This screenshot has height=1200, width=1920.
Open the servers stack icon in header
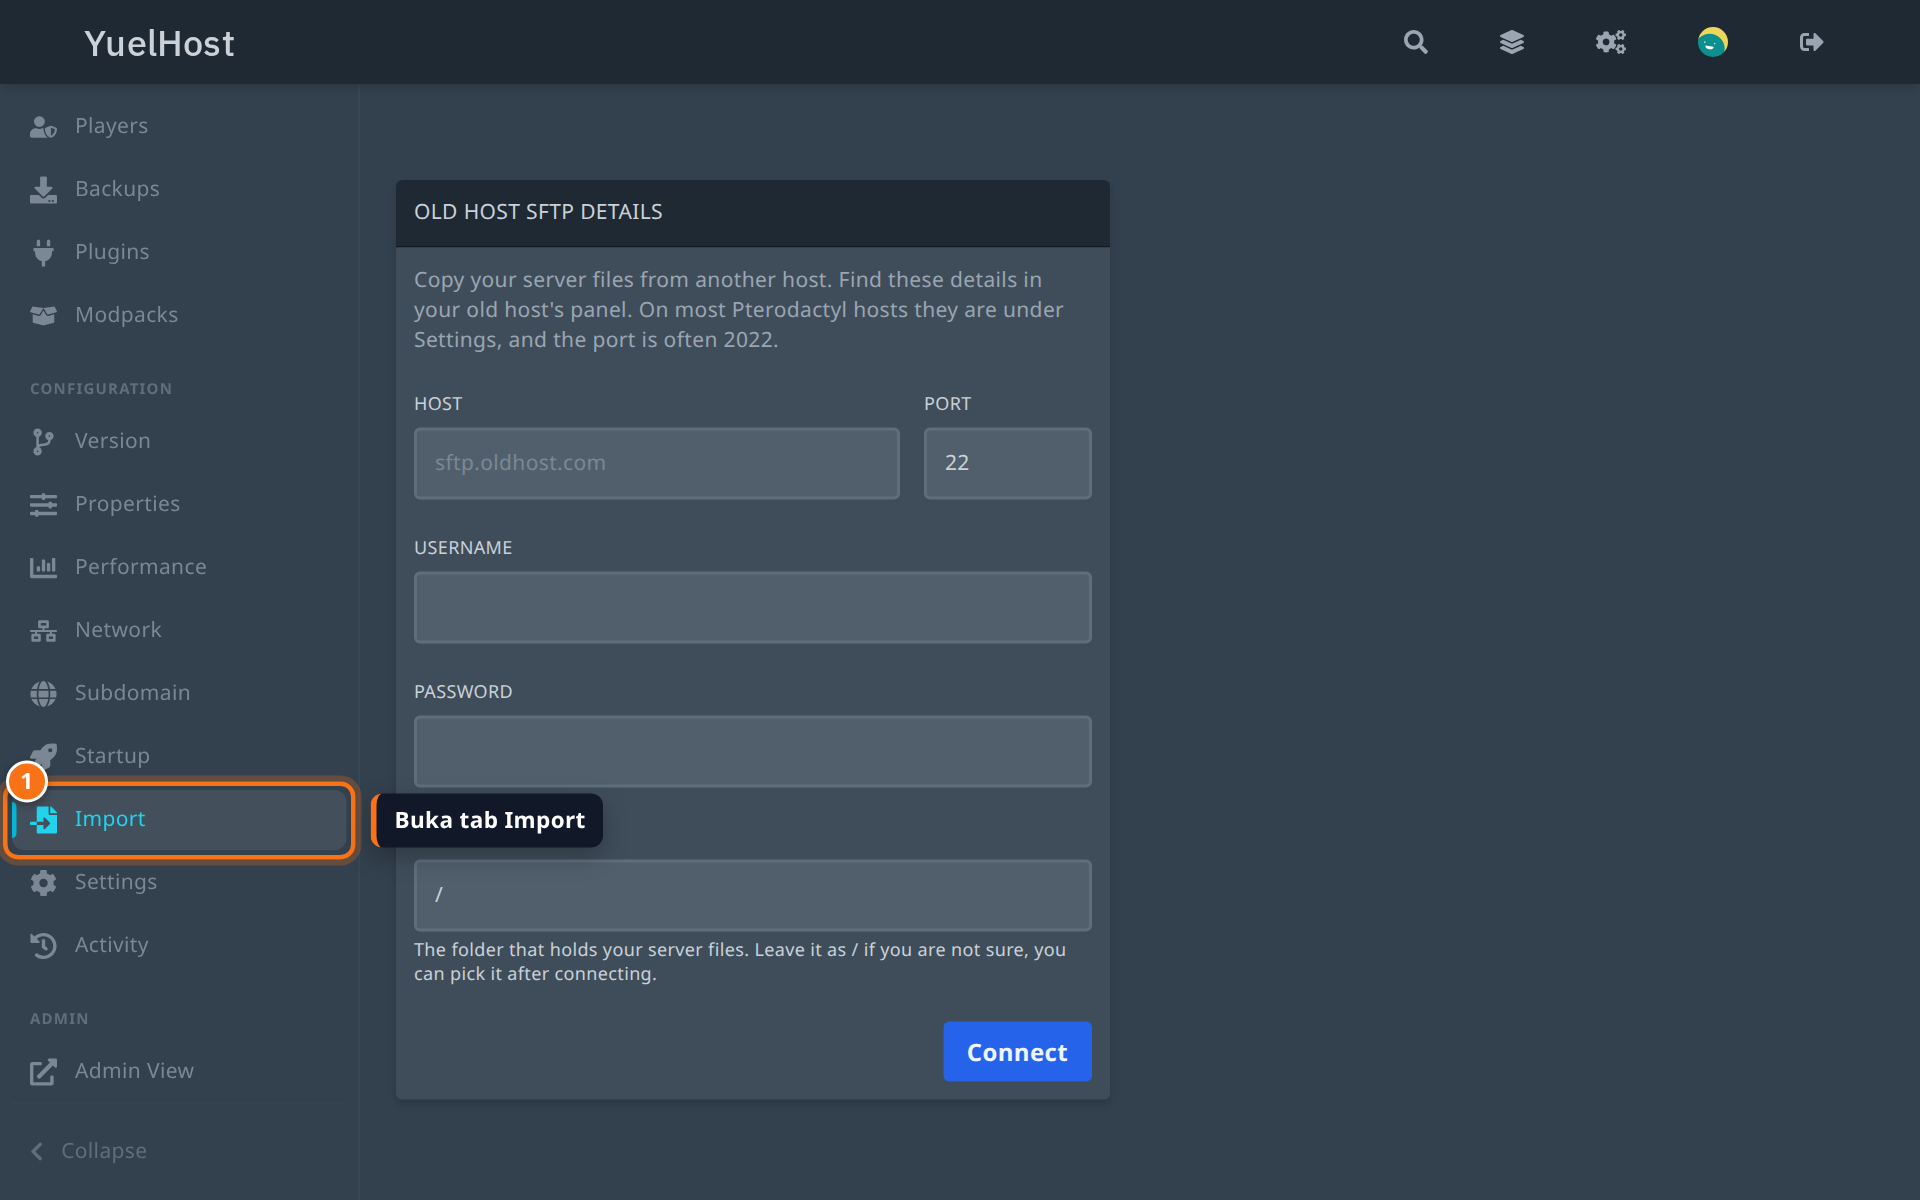tap(1512, 42)
